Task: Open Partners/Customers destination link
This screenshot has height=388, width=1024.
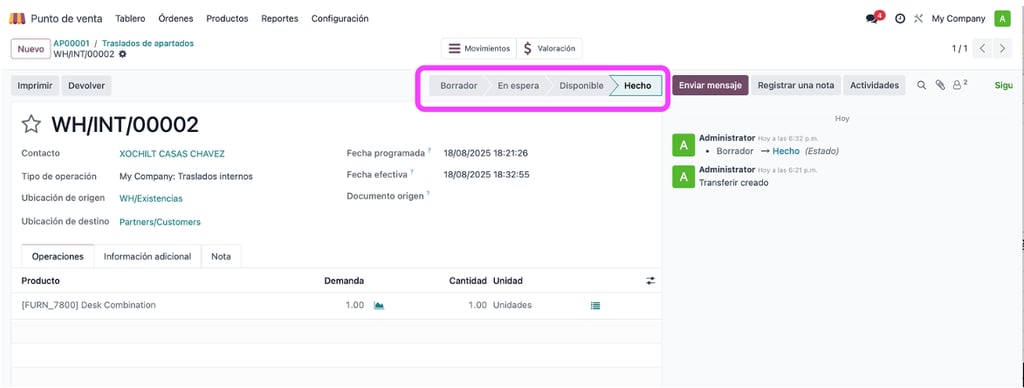Action: point(160,222)
